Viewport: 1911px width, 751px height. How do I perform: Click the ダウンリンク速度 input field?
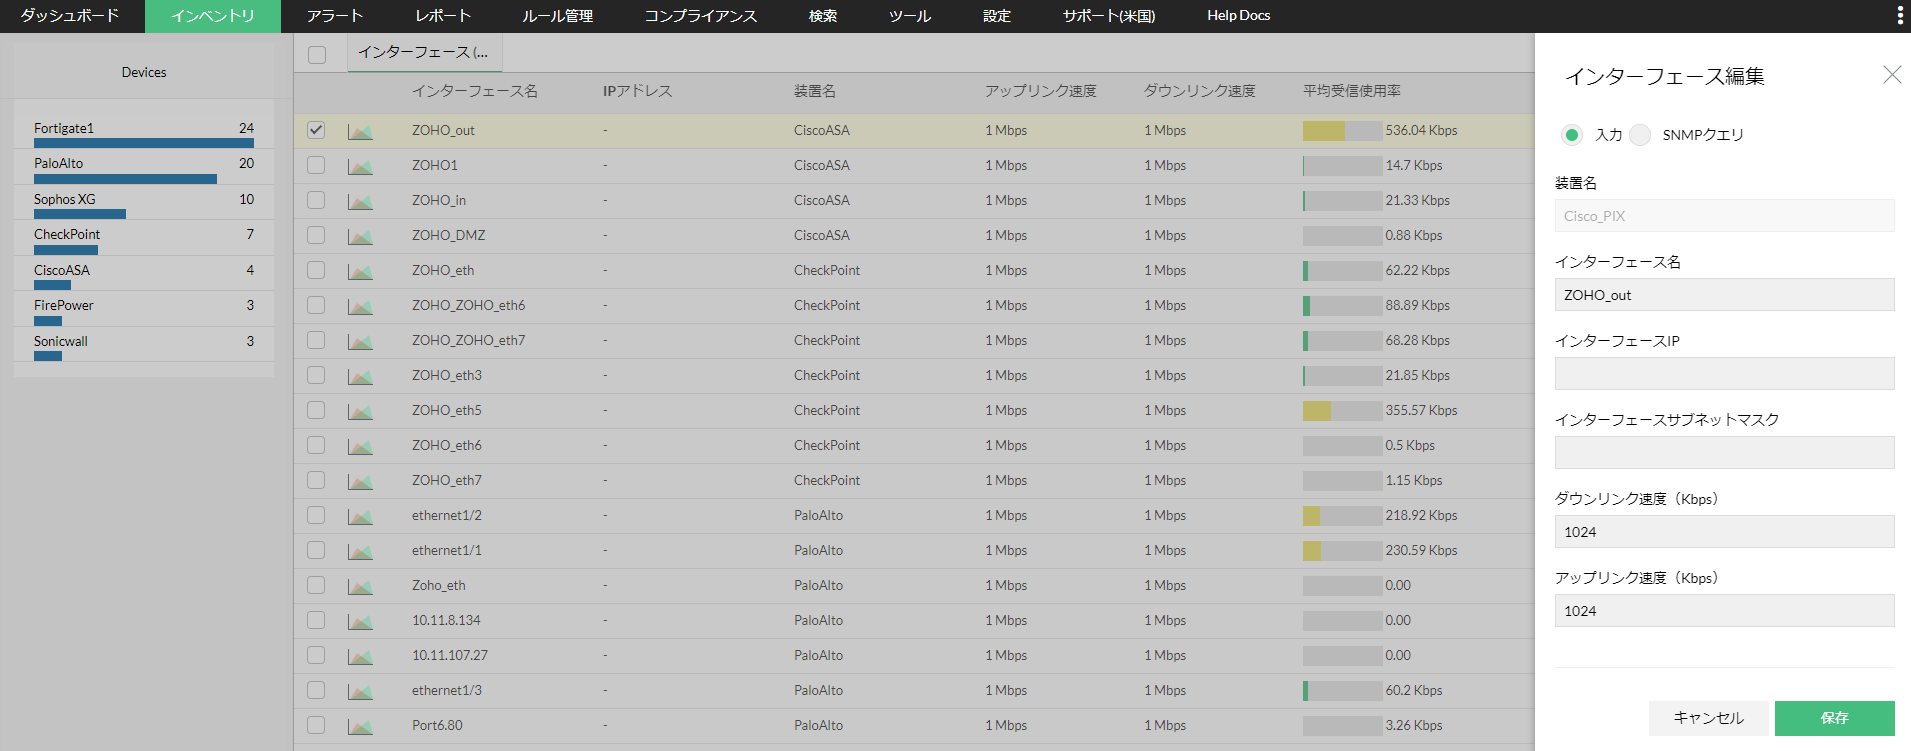1724,532
